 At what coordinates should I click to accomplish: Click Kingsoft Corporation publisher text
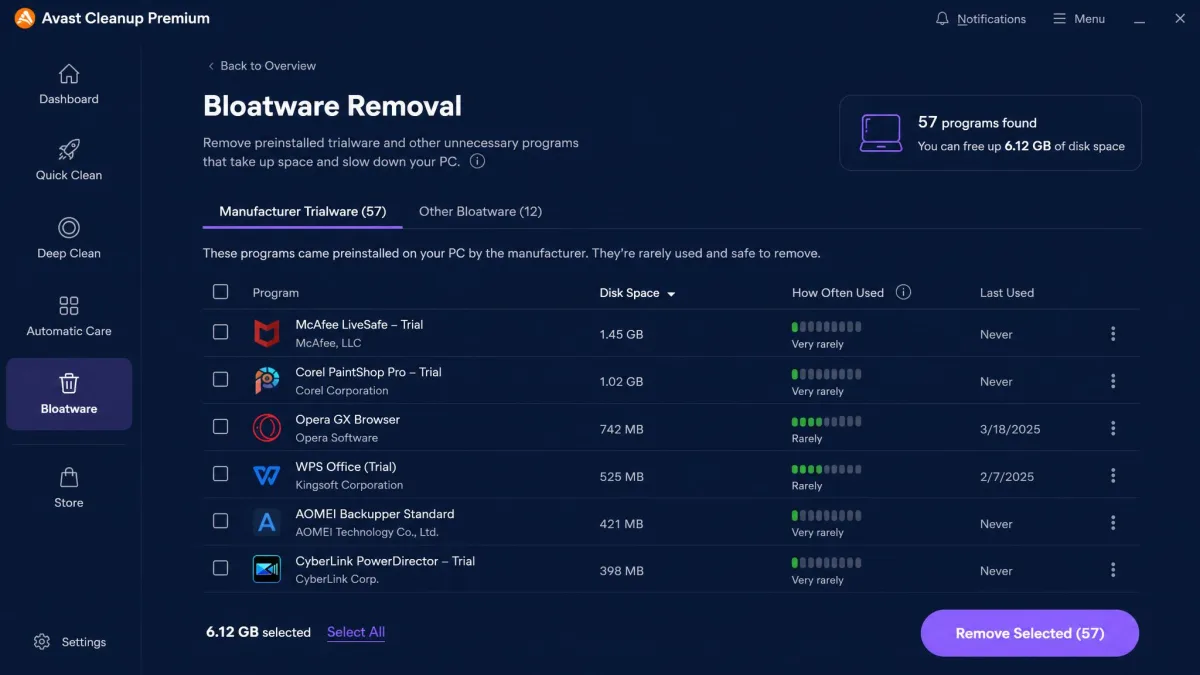click(349, 485)
